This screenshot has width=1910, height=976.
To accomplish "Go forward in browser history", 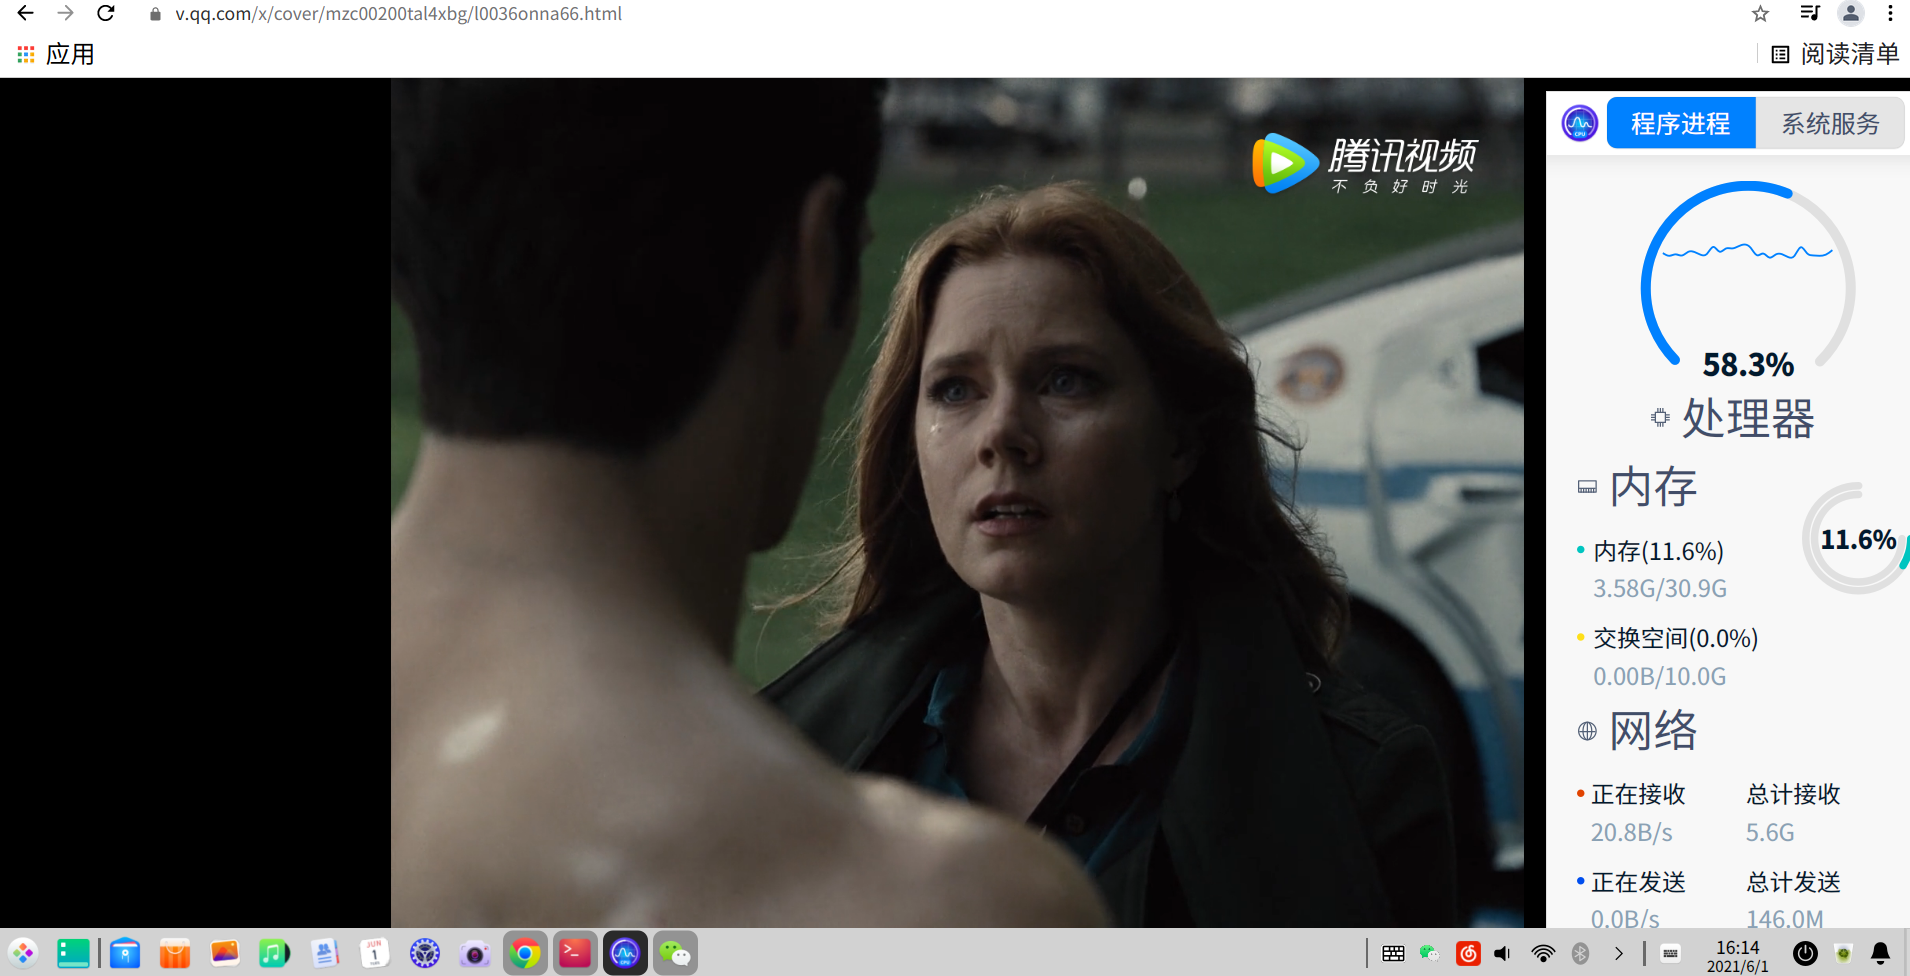I will point(66,14).
